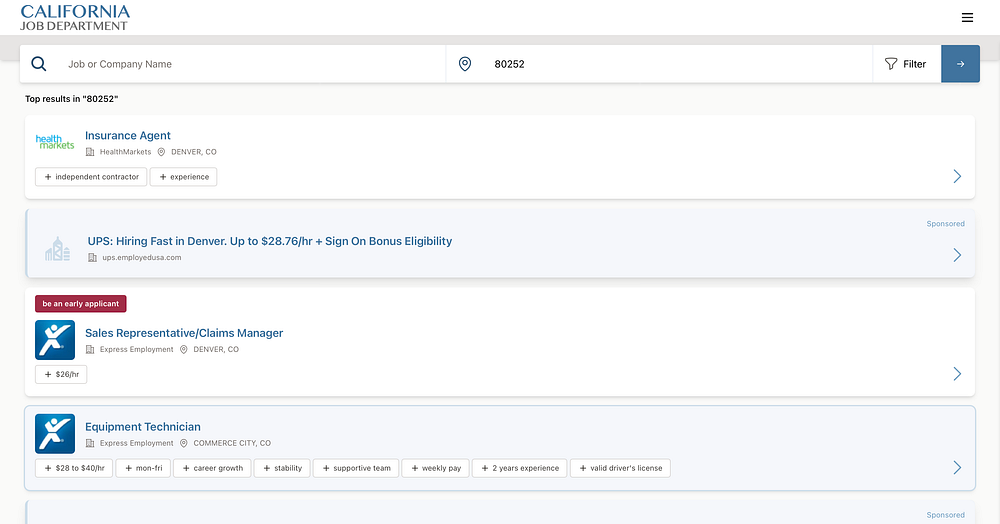Click the location pin icon in the search bar

465,64
